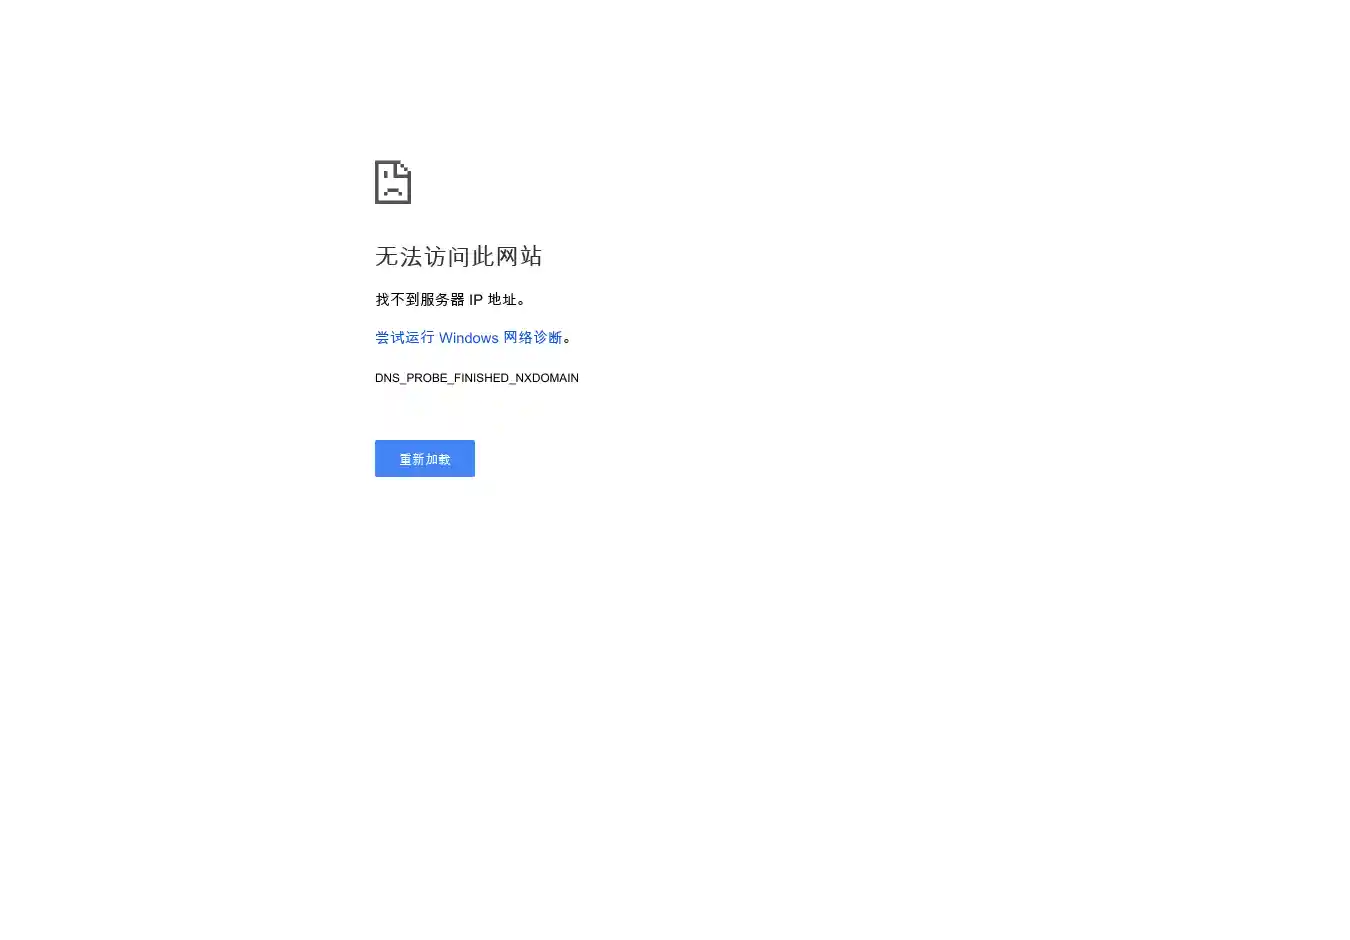Click FINISHED in the error code
Image resolution: width=1350 pixels, height=940 pixels.
(481, 378)
